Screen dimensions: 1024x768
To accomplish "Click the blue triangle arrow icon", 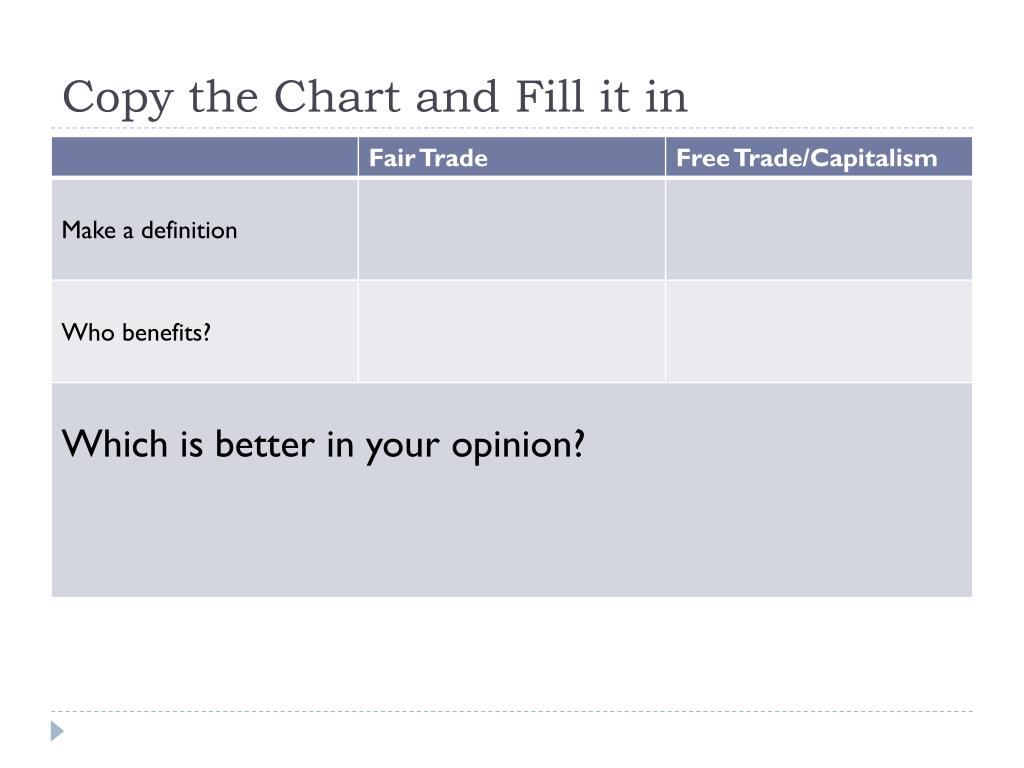I will coord(57,731).
